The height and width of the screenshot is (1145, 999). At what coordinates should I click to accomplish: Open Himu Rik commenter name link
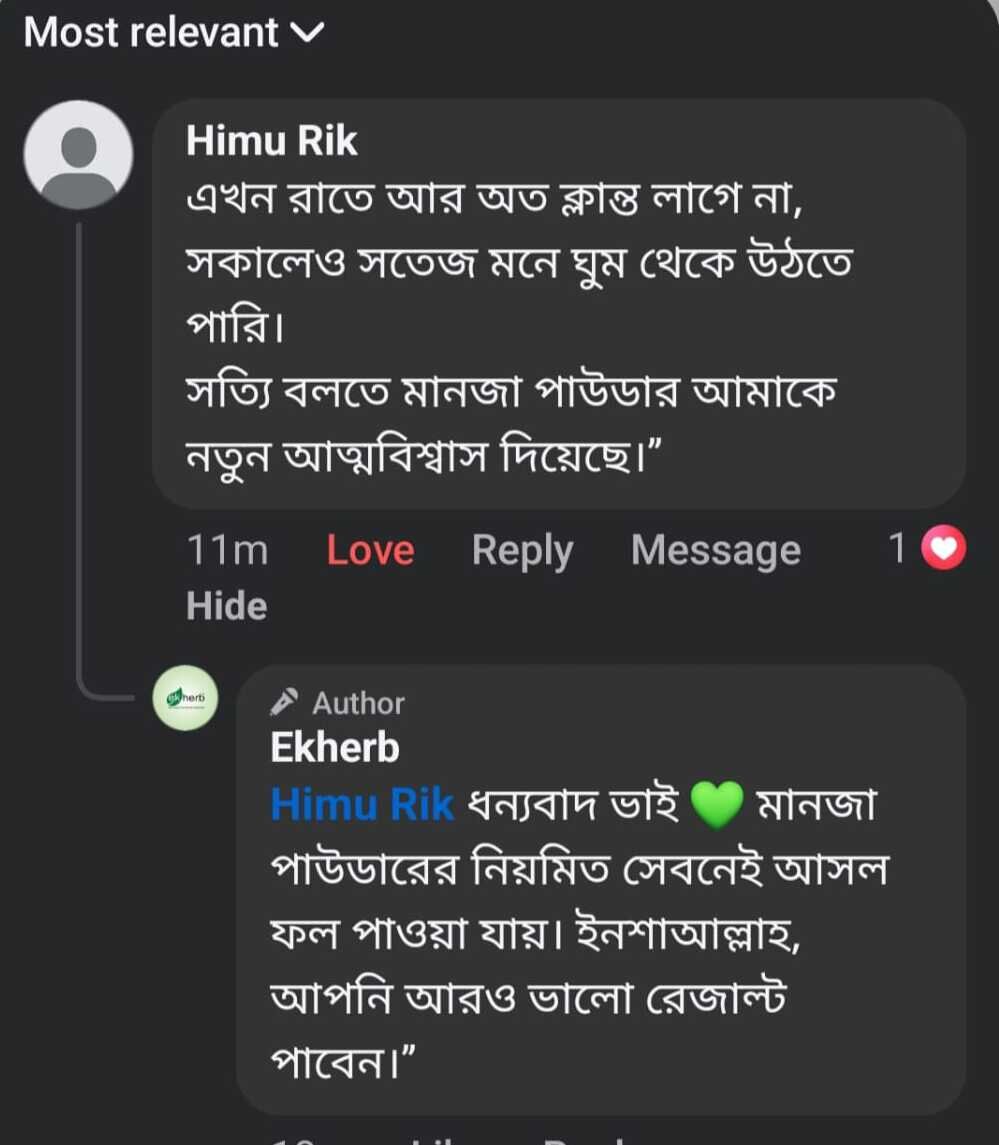272,140
